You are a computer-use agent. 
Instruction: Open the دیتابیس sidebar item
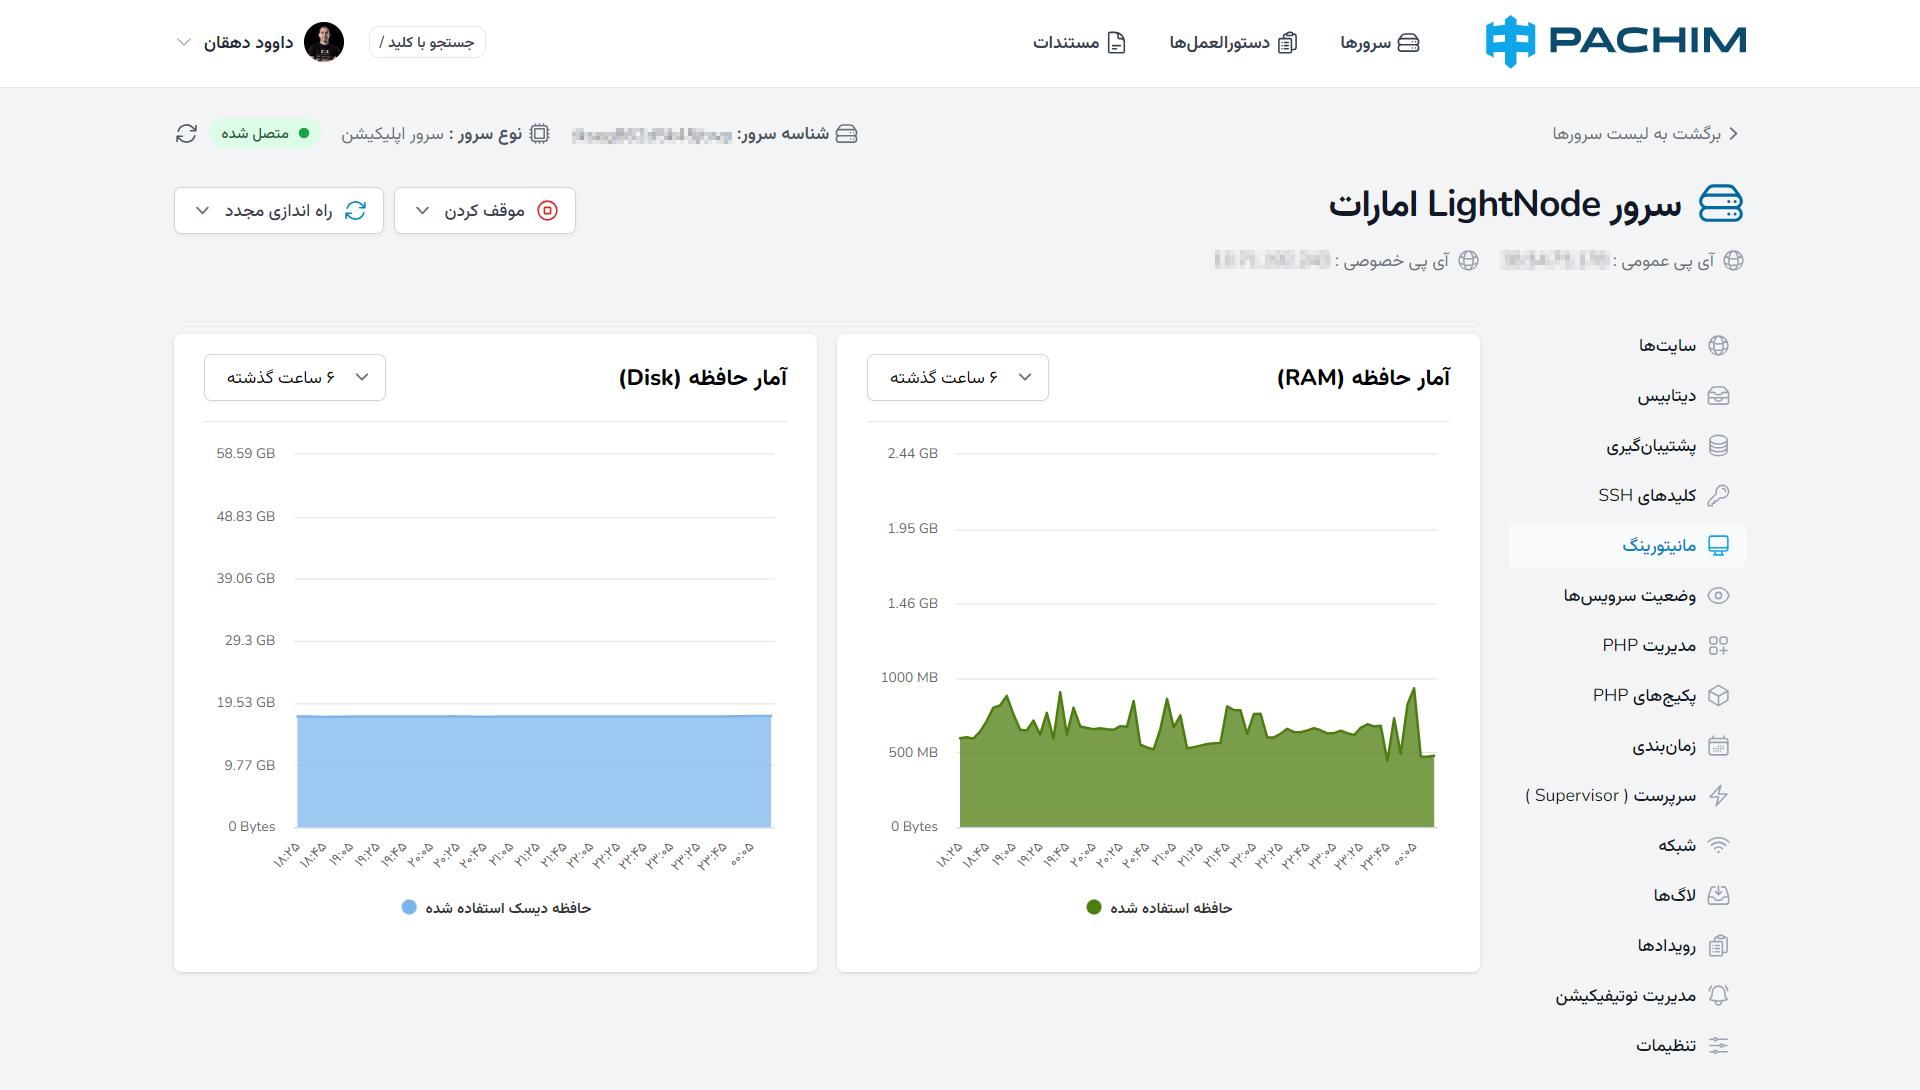tap(1628, 396)
